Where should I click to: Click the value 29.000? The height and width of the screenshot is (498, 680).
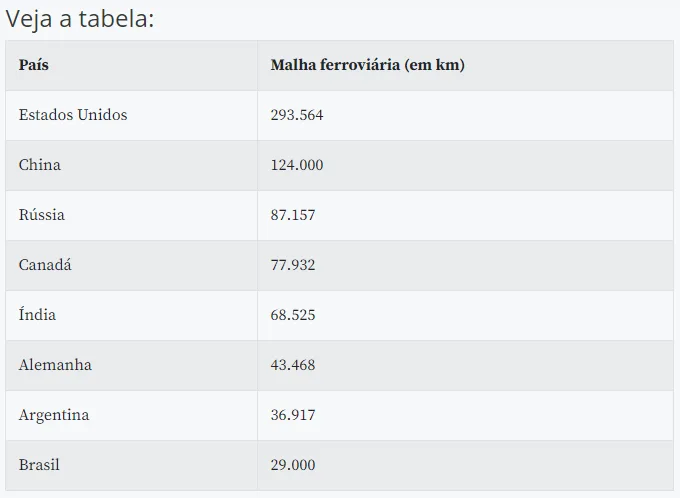(293, 465)
